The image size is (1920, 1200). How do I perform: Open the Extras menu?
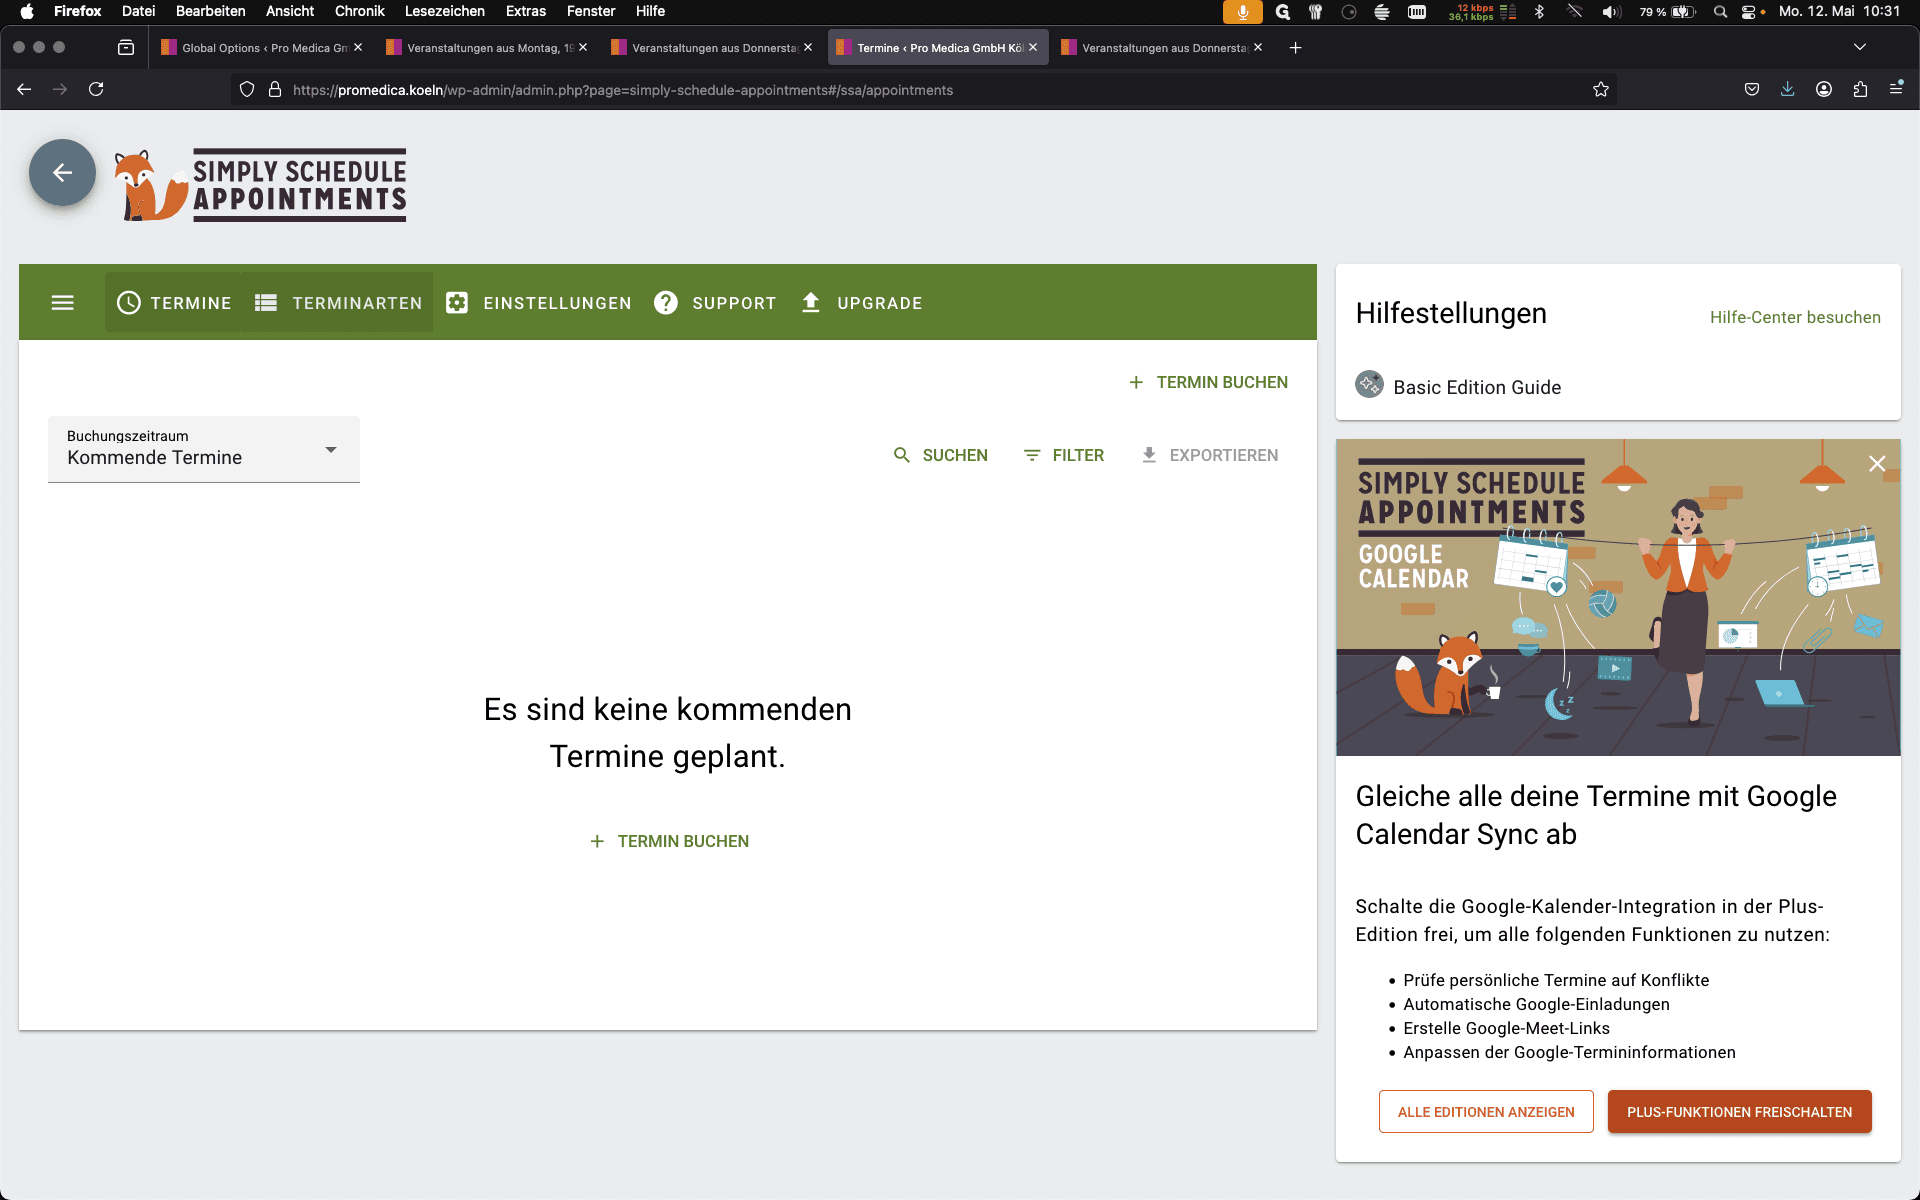[526, 11]
